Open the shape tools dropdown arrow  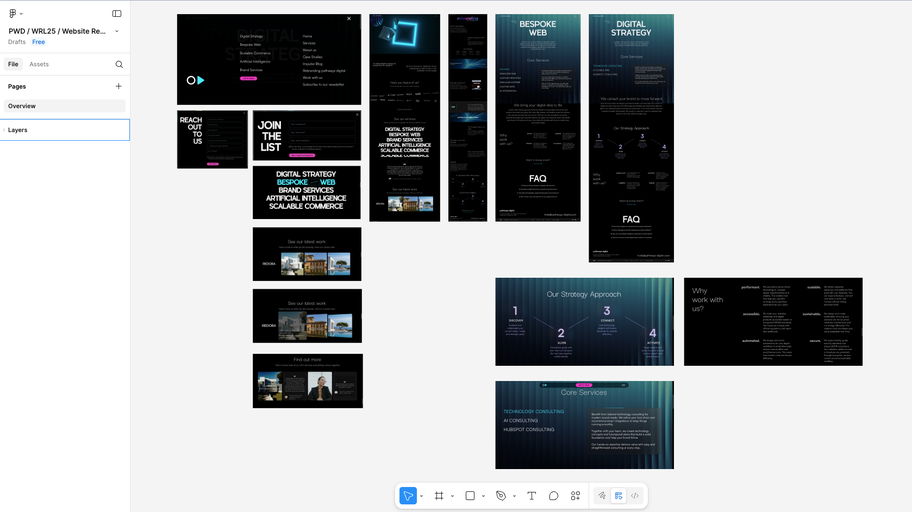[x=483, y=496]
